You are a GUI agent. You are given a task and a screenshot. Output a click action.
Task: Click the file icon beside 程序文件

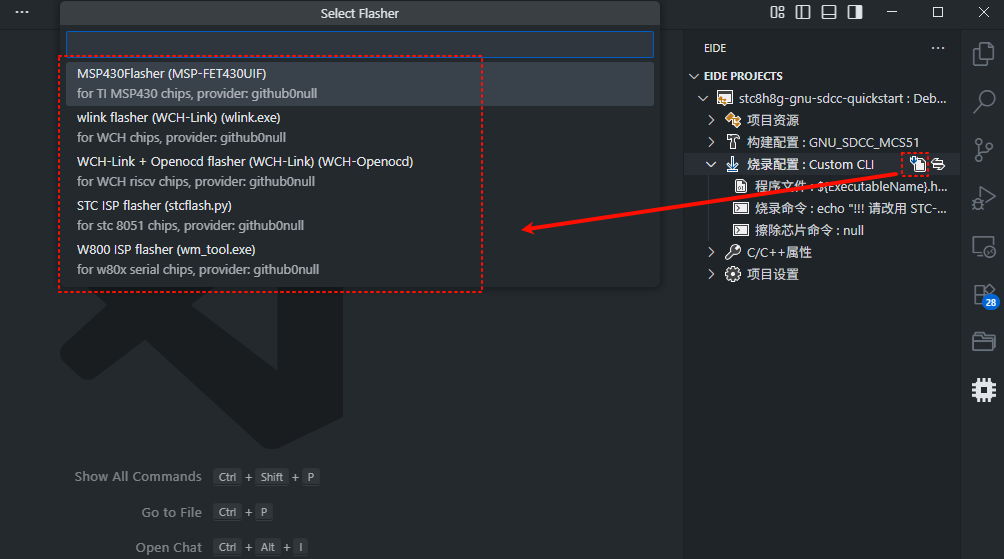pos(741,186)
